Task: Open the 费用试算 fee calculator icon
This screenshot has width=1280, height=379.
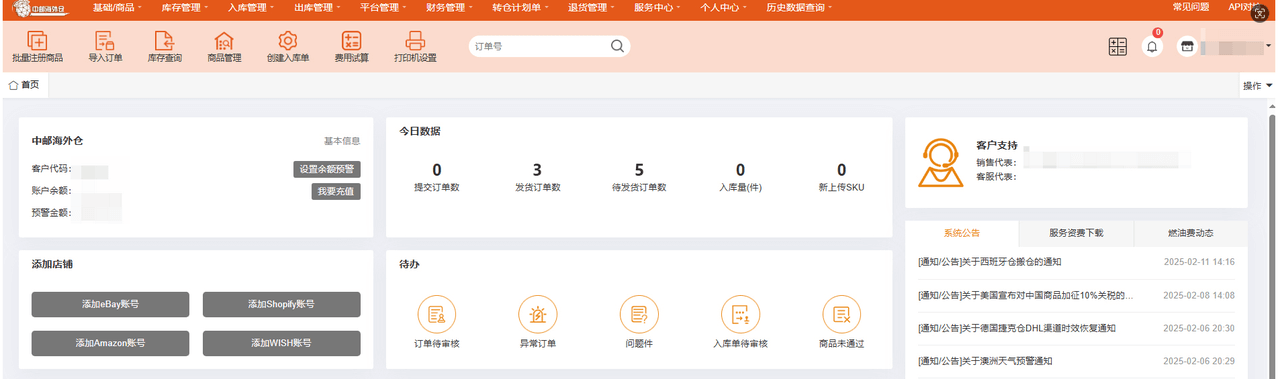Action: 351,41
